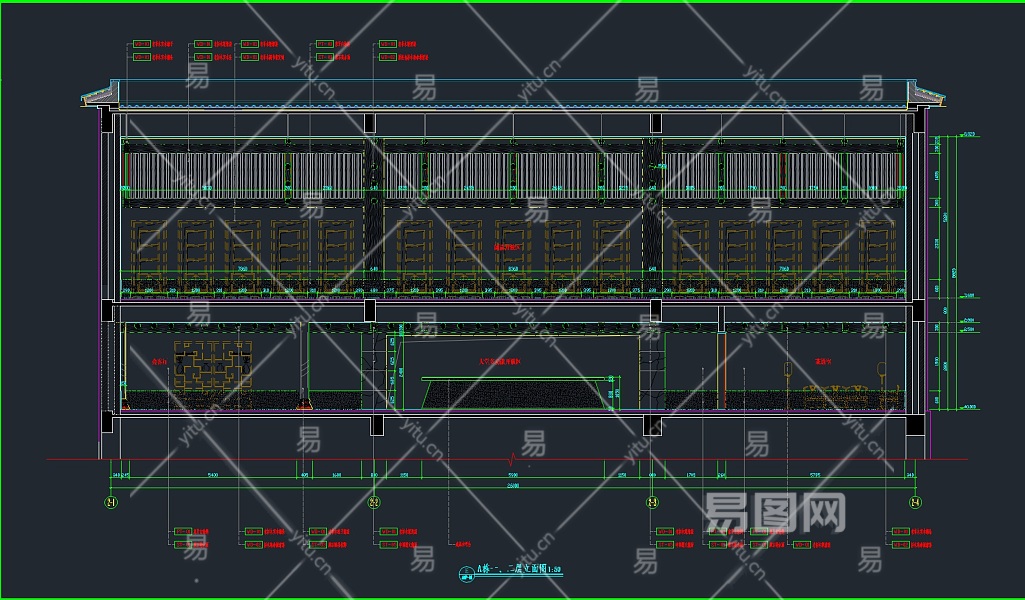Click the red lobby label above long table
The height and width of the screenshot is (600, 1025).
point(500,362)
